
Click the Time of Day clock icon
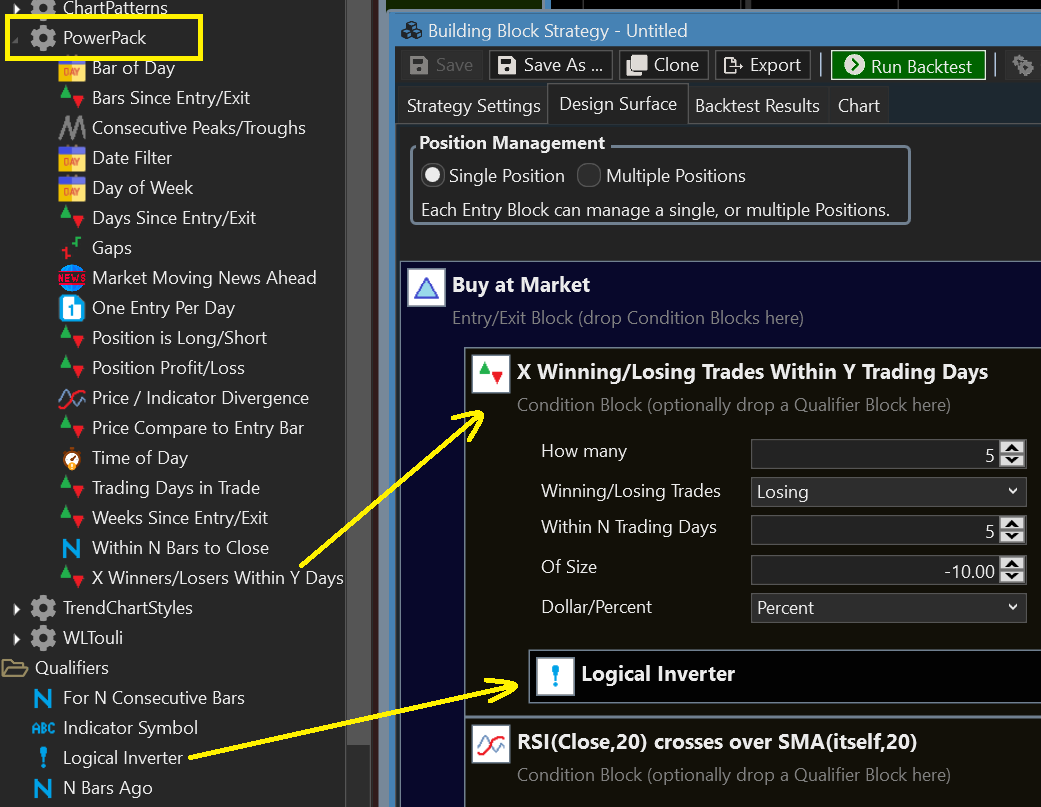(x=72, y=458)
